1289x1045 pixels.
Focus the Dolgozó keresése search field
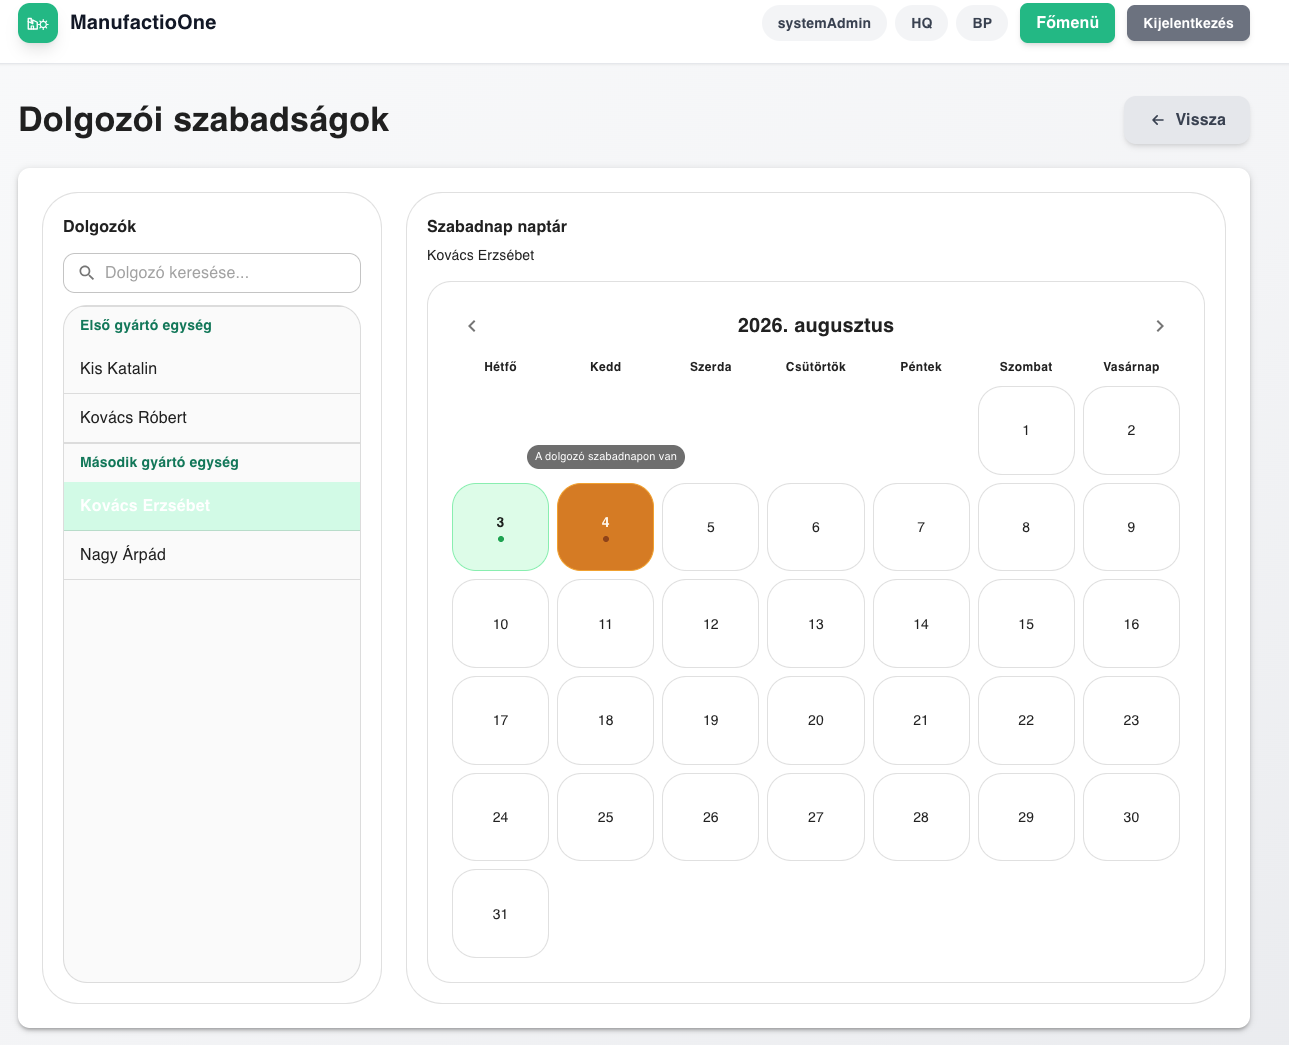pos(212,273)
